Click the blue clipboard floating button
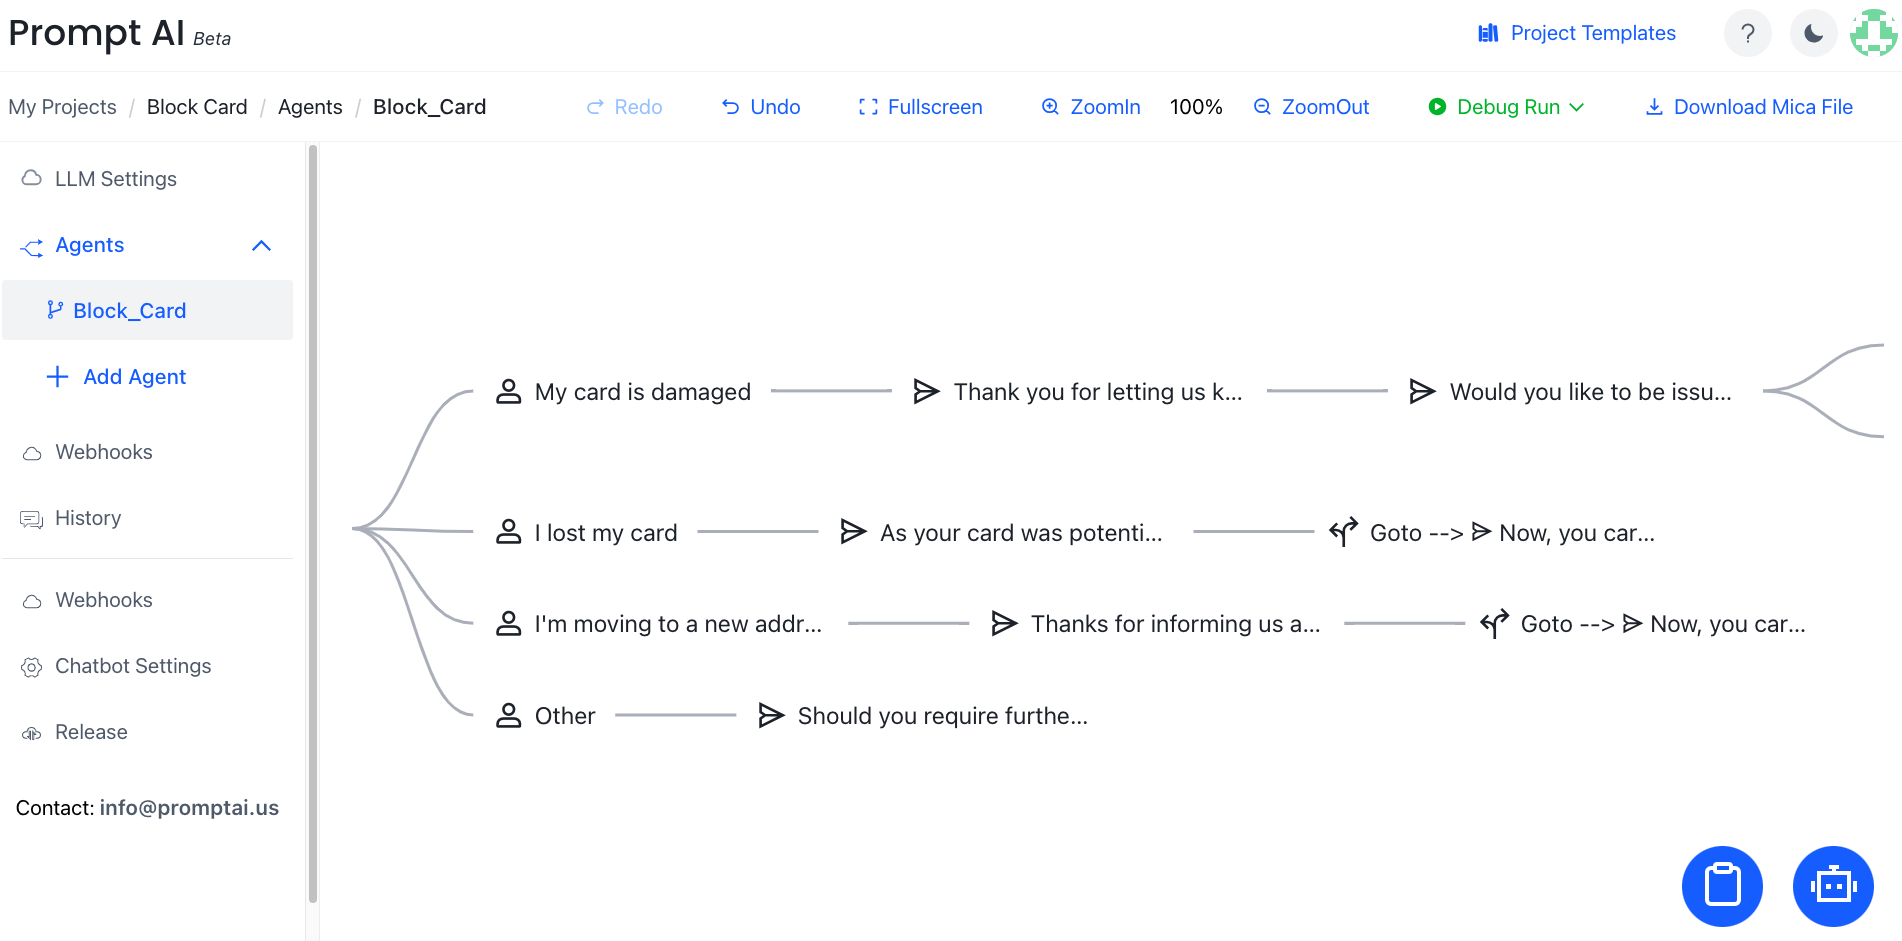This screenshot has height=941, width=1902. pos(1722,886)
